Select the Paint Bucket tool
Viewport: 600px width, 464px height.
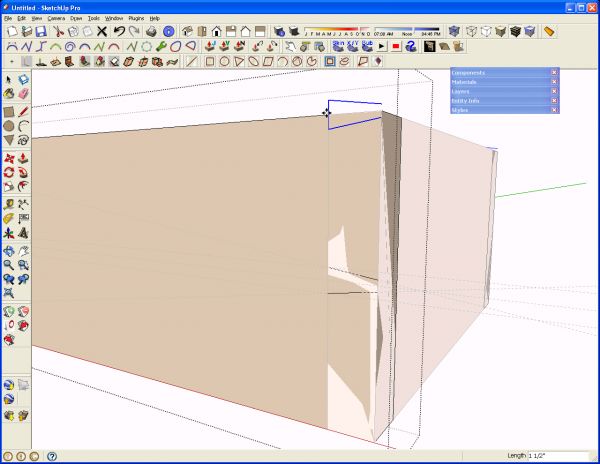pos(9,94)
